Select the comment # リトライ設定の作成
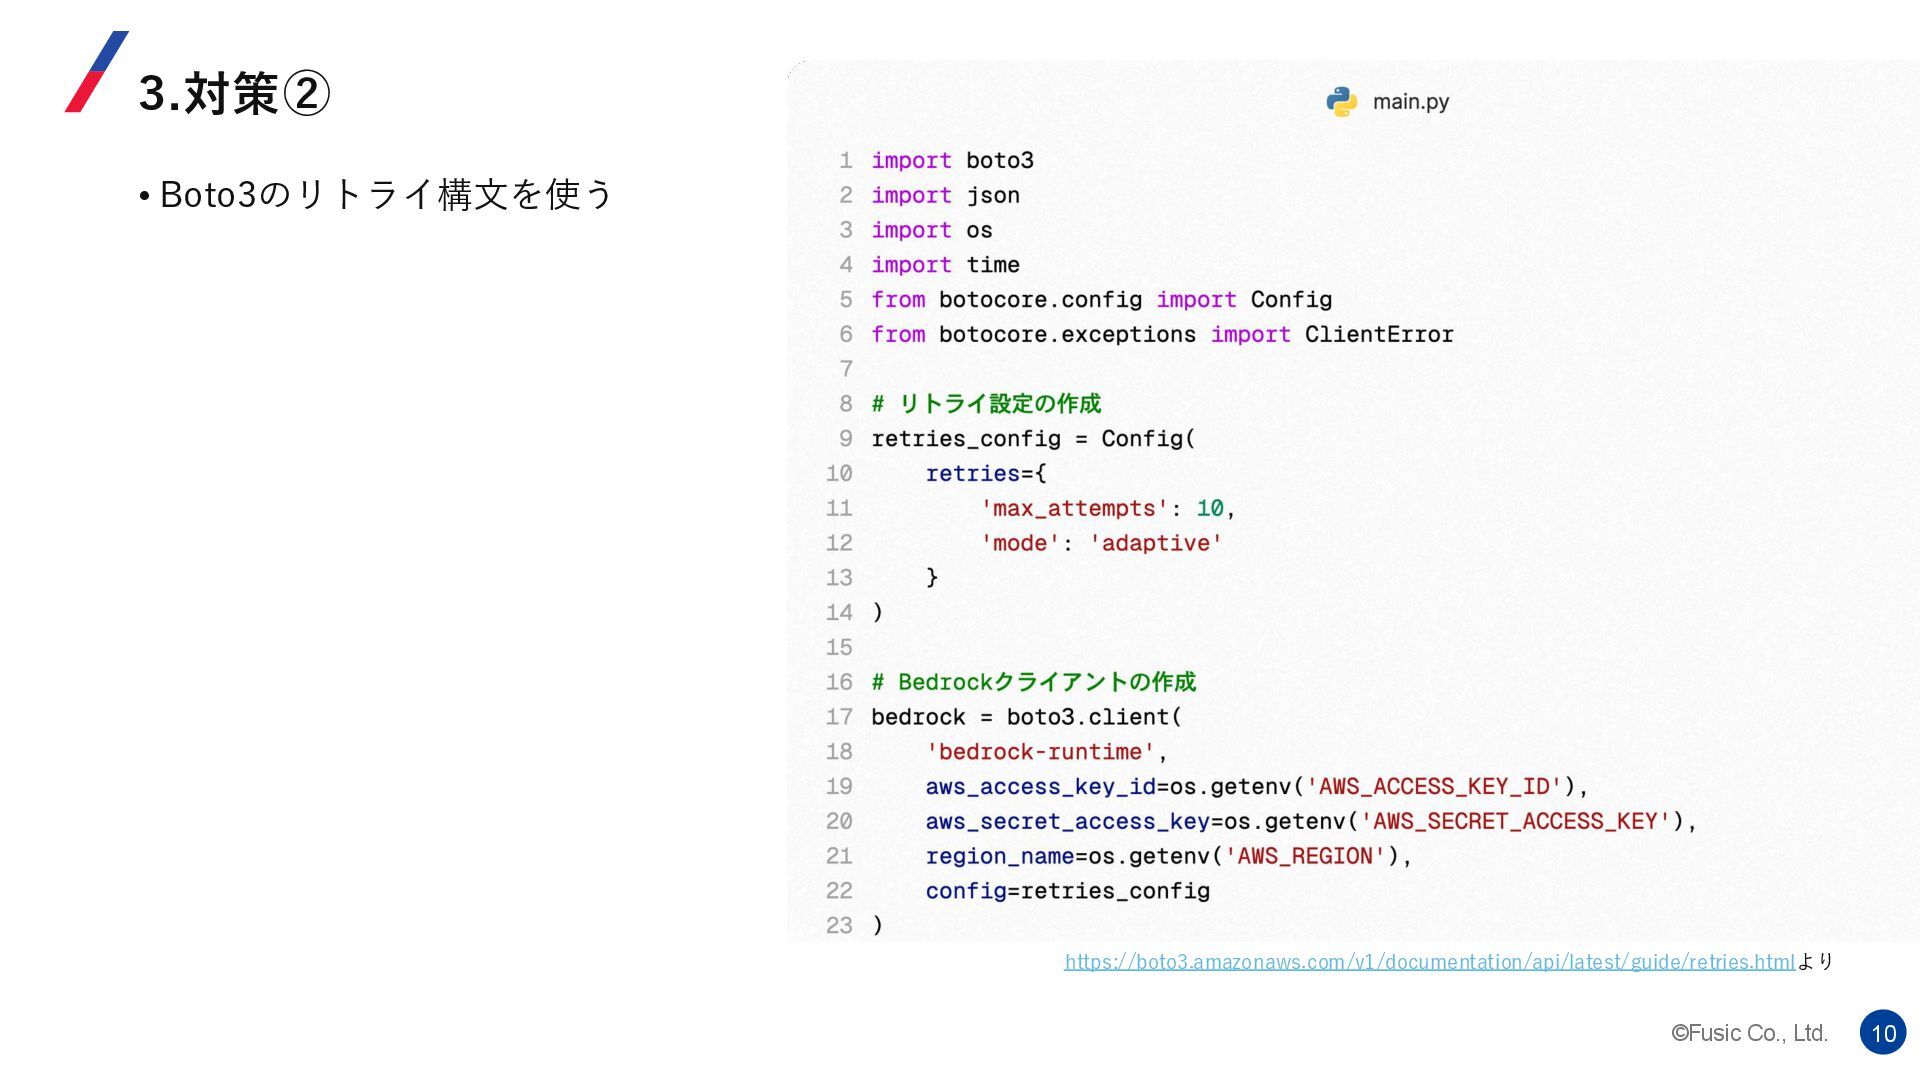This screenshot has height=1080, width=1920. tap(986, 404)
